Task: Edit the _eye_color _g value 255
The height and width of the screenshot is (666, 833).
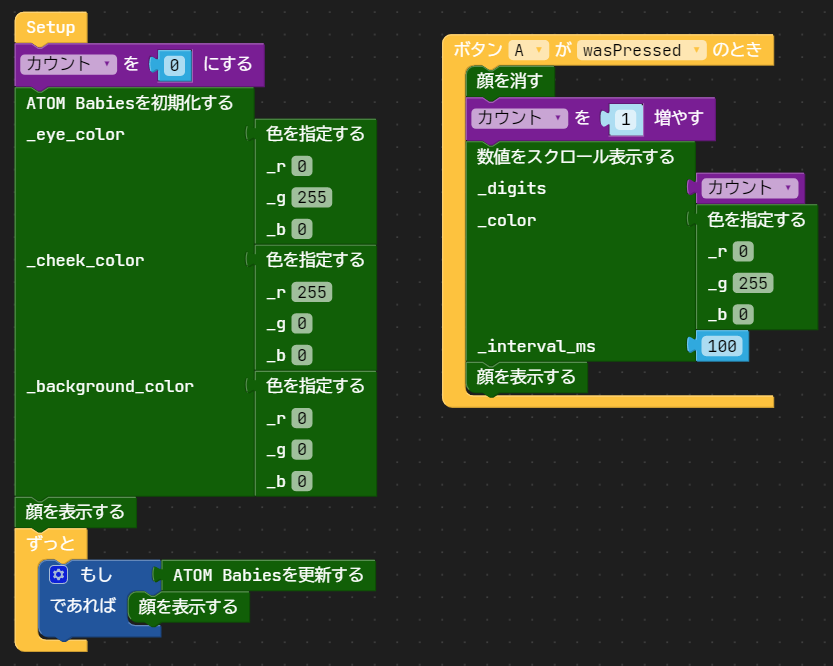Action: pyautogui.click(x=312, y=198)
